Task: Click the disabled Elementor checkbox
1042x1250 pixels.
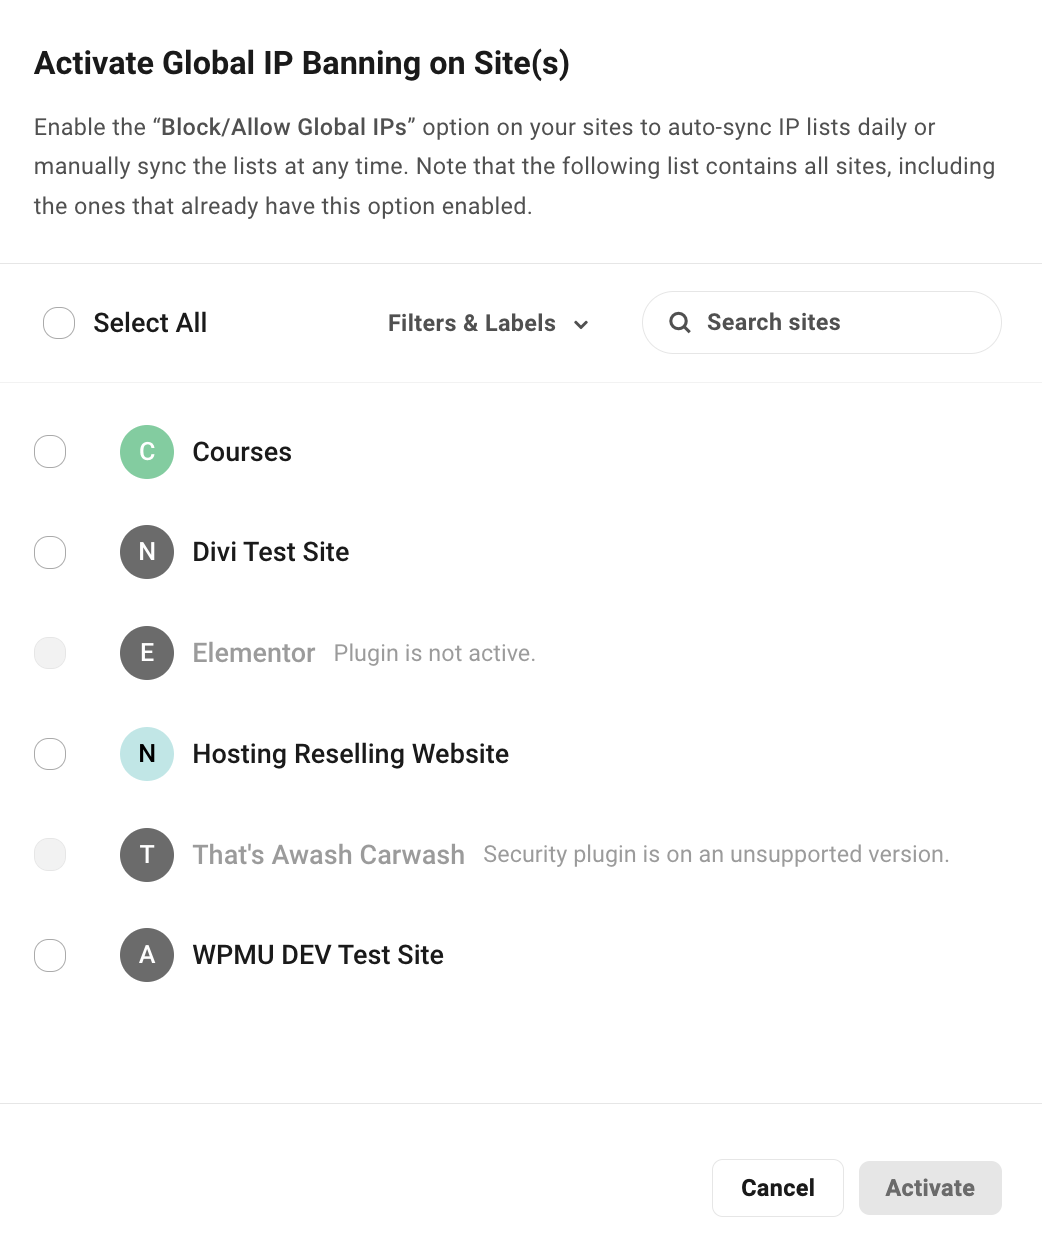Action: pos(50,653)
